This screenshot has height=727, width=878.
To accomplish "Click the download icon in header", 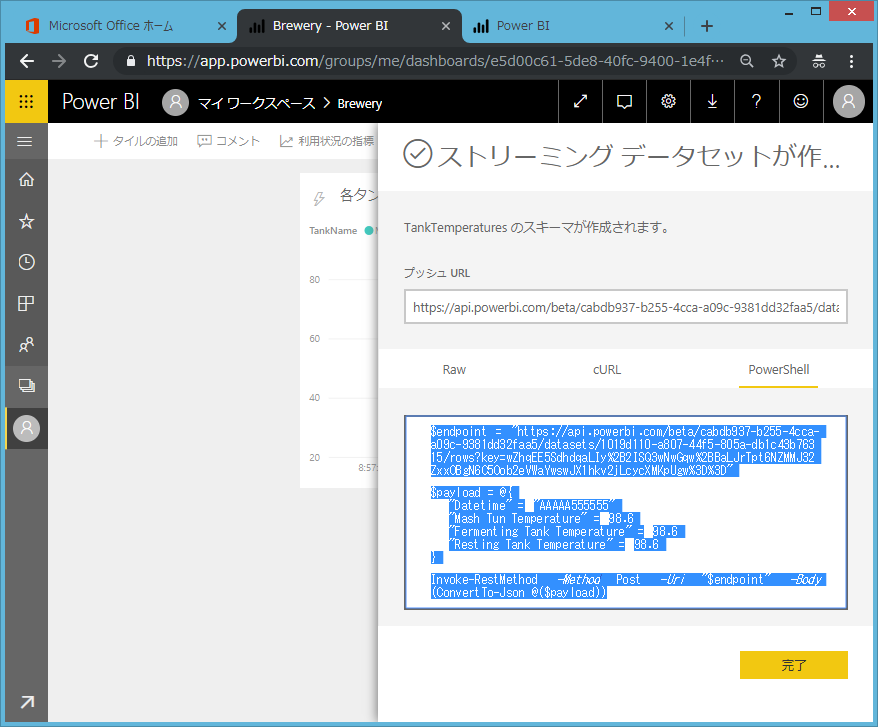I will (x=712, y=101).
